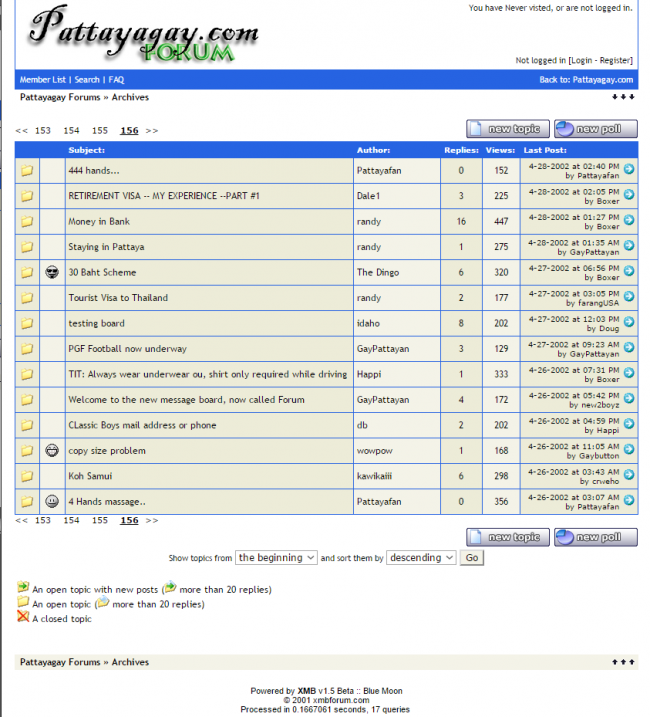The height and width of the screenshot is (717, 650).
Task: Click last-post arrow for Money in Bank
Action: click(629, 220)
